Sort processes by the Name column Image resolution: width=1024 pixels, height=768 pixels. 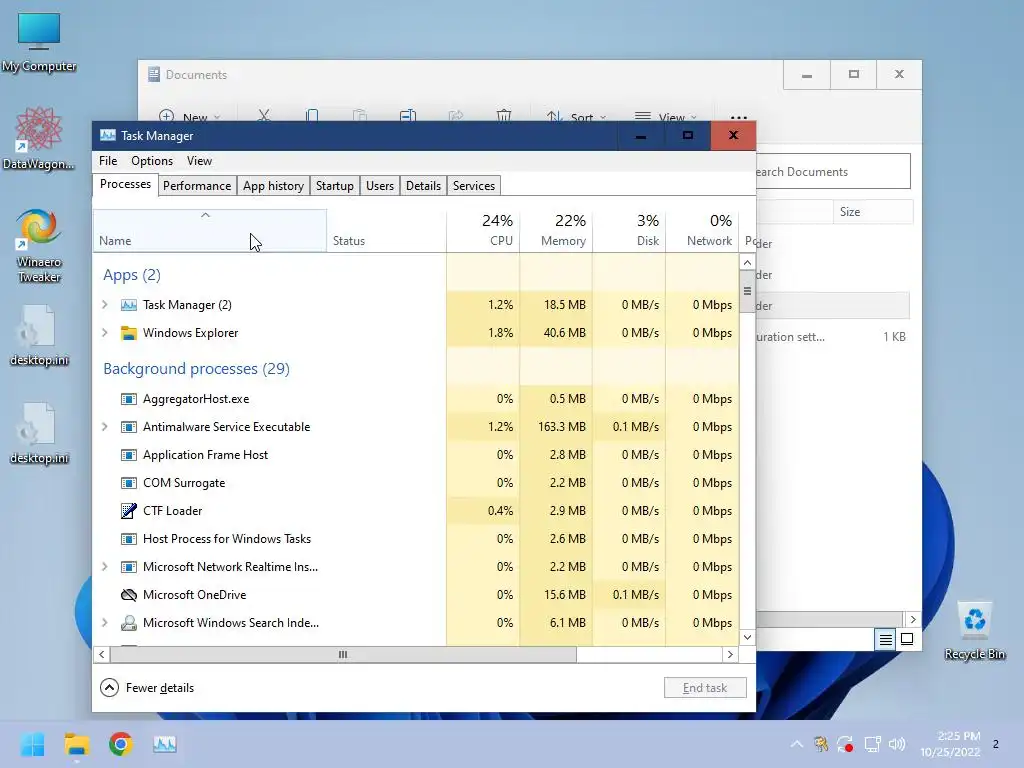(x=210, y=231)
